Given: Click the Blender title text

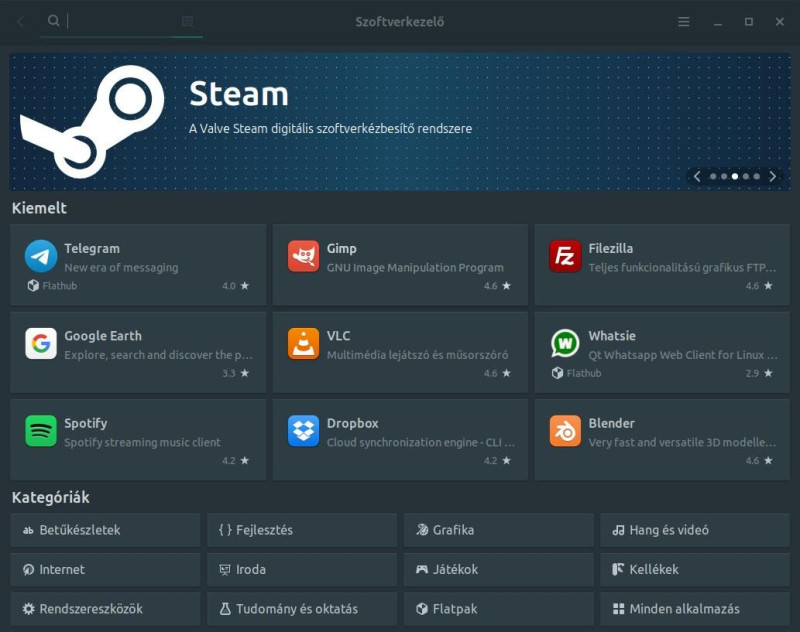Looking at the screenshot, I should click(x=611, y=423).
